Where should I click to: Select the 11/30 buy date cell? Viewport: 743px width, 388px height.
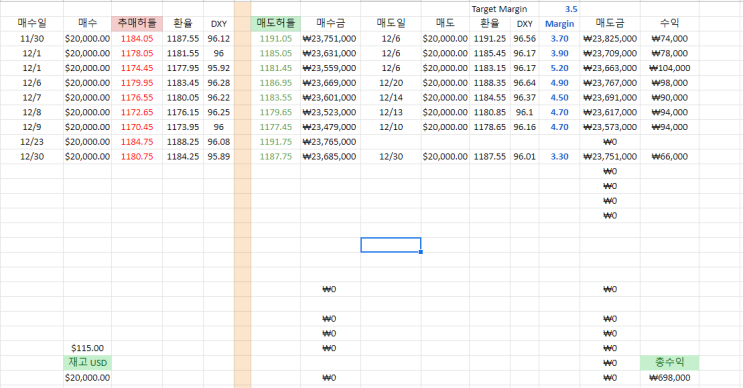[32, 38]
